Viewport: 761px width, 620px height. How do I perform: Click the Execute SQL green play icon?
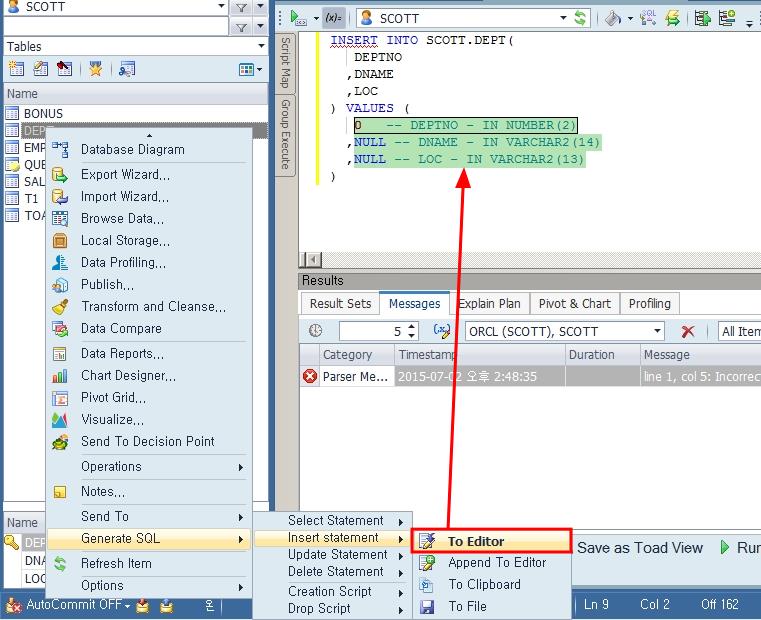[298, 18]
